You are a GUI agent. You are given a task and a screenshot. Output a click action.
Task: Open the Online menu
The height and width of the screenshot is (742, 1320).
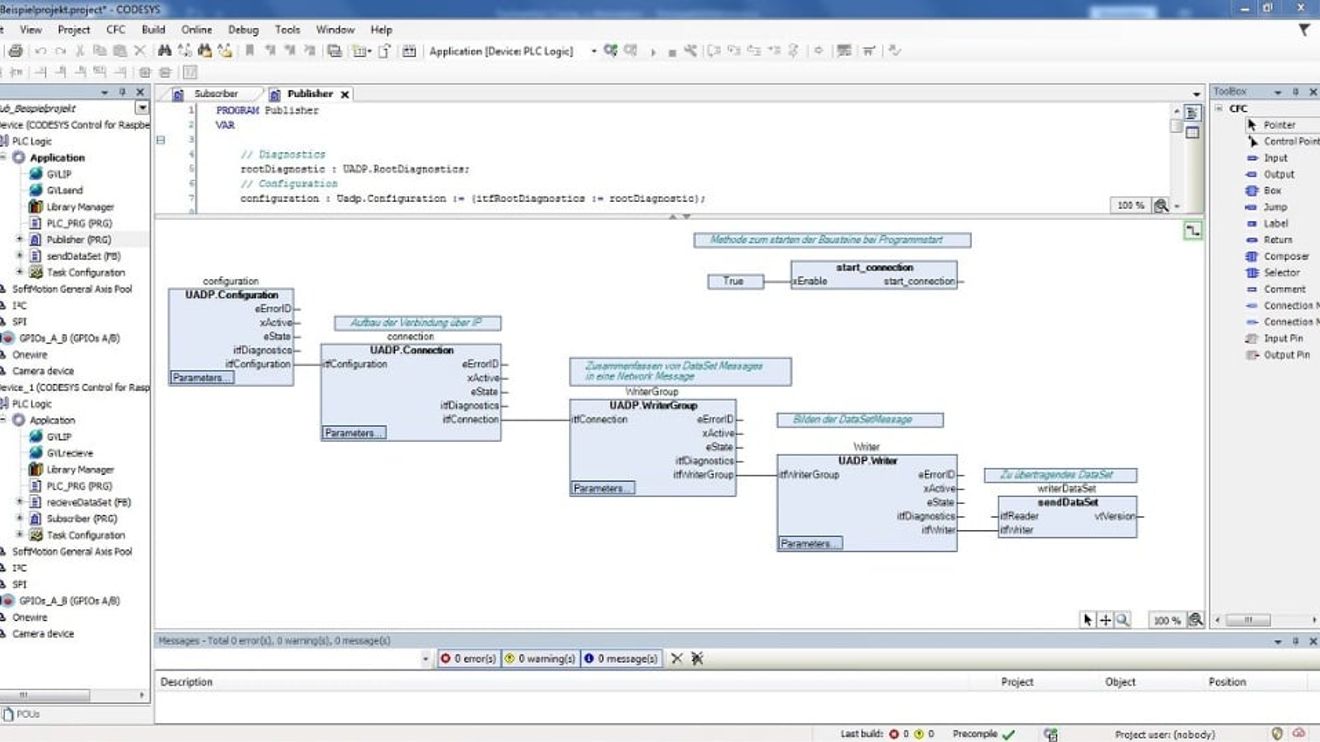pos(196,30)
